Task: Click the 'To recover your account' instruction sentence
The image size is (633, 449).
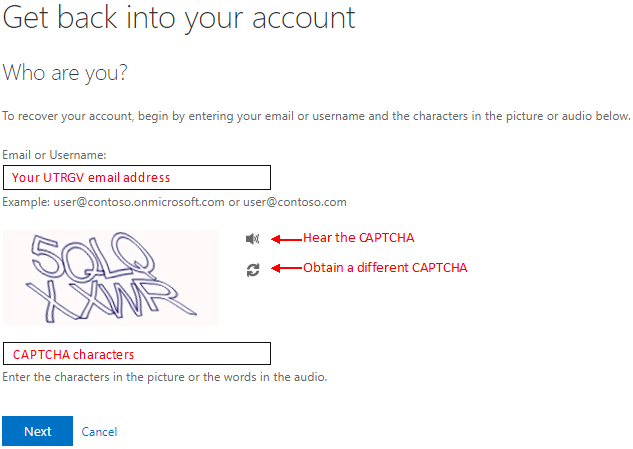Action: tap(316, 116)
